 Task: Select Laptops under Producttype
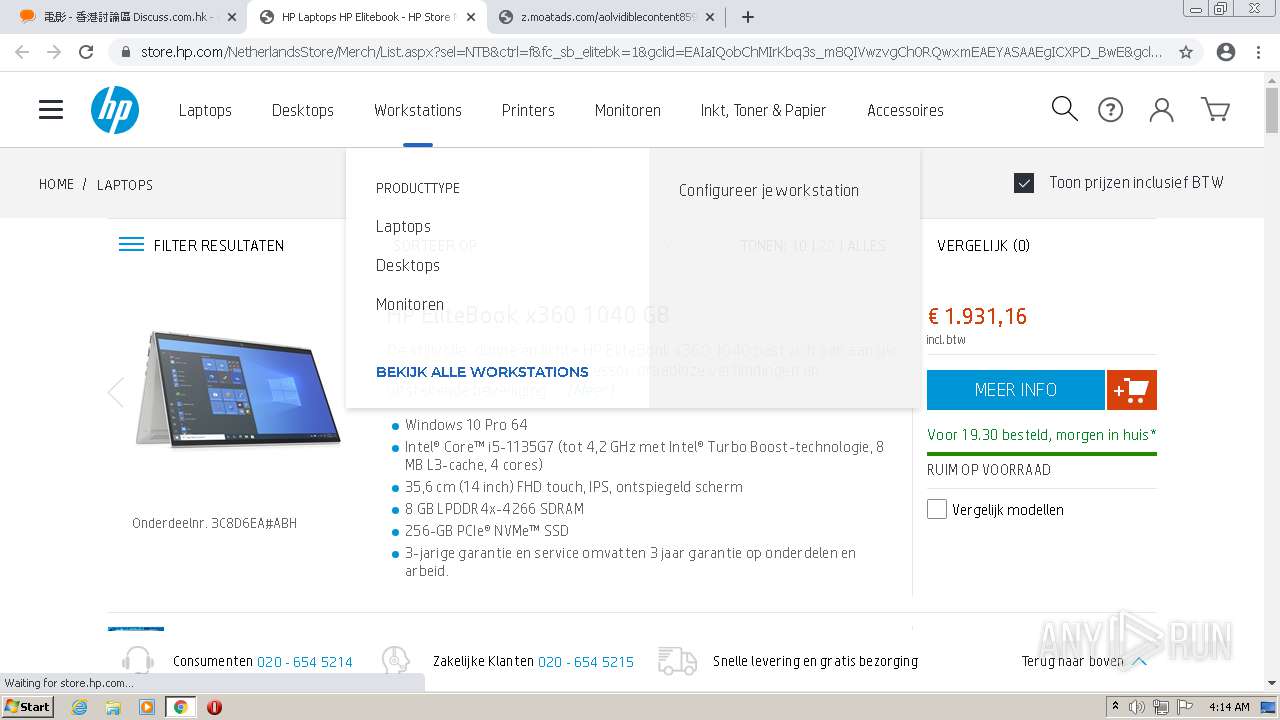click(x=403, y=226)
